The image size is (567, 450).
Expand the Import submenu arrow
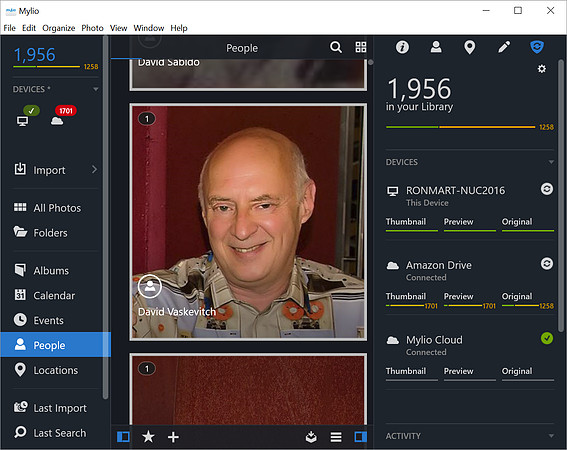pos(94,169)
